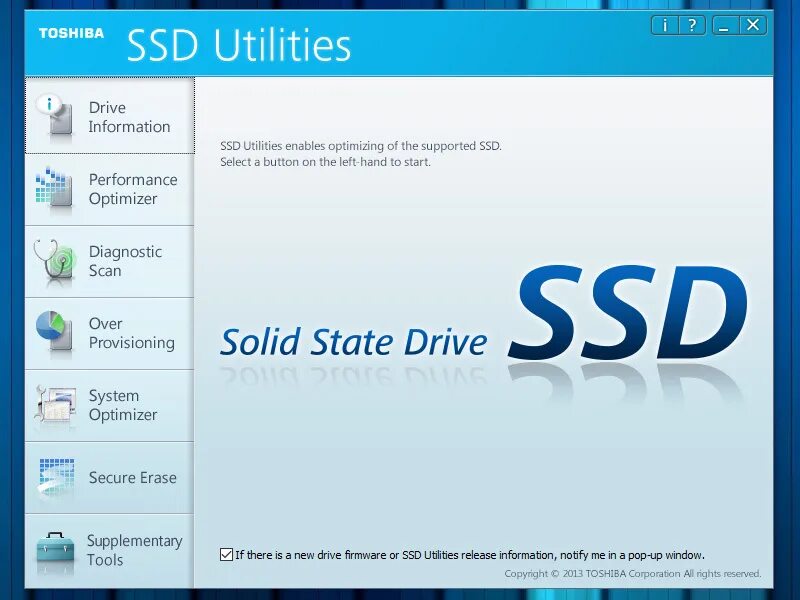Close the SSD Utilities window
Viewport: 800px width, 600px height.
pyautogui.click(x=753, y=25)
